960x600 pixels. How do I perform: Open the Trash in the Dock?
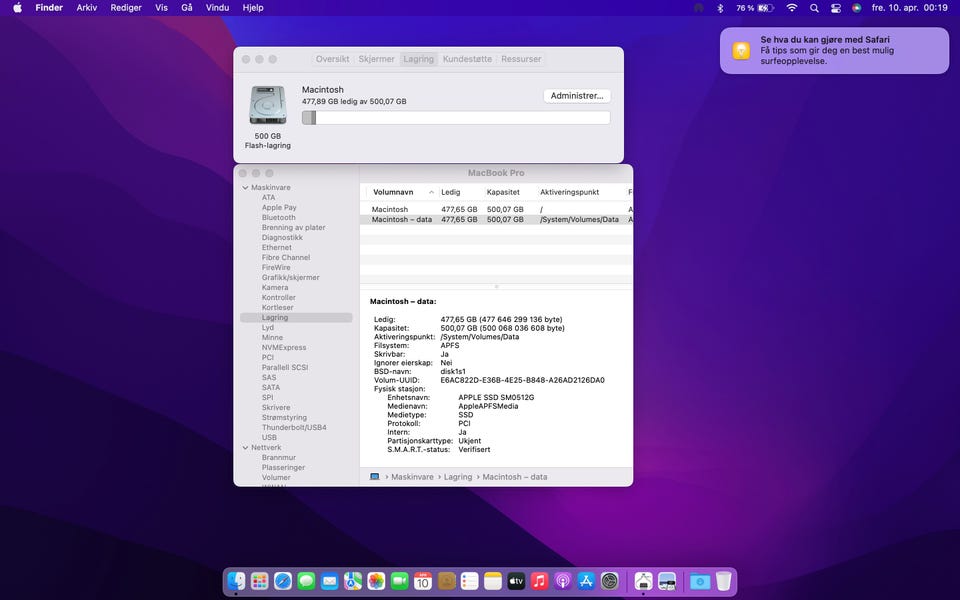tap(724, 580)
